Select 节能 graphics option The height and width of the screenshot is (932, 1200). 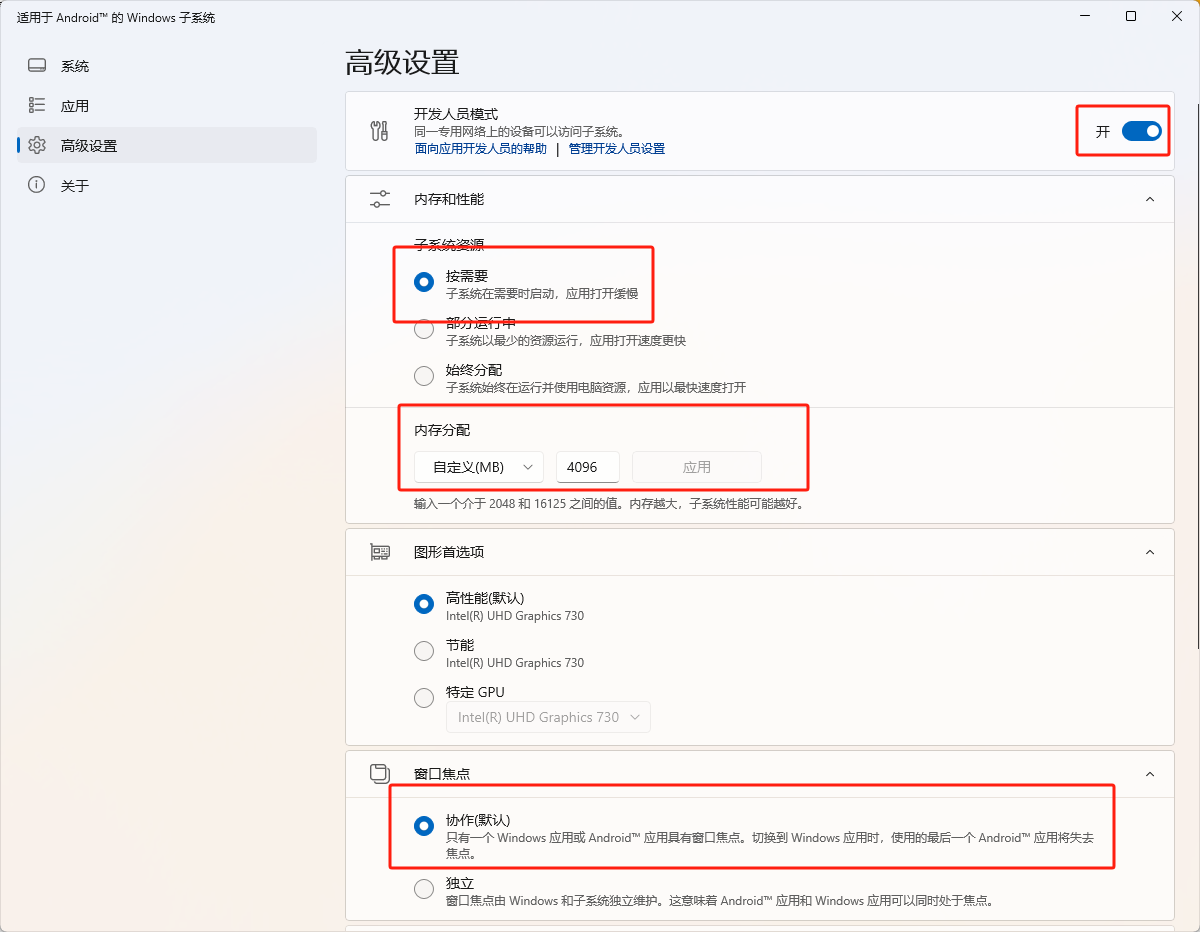[424, 652]
